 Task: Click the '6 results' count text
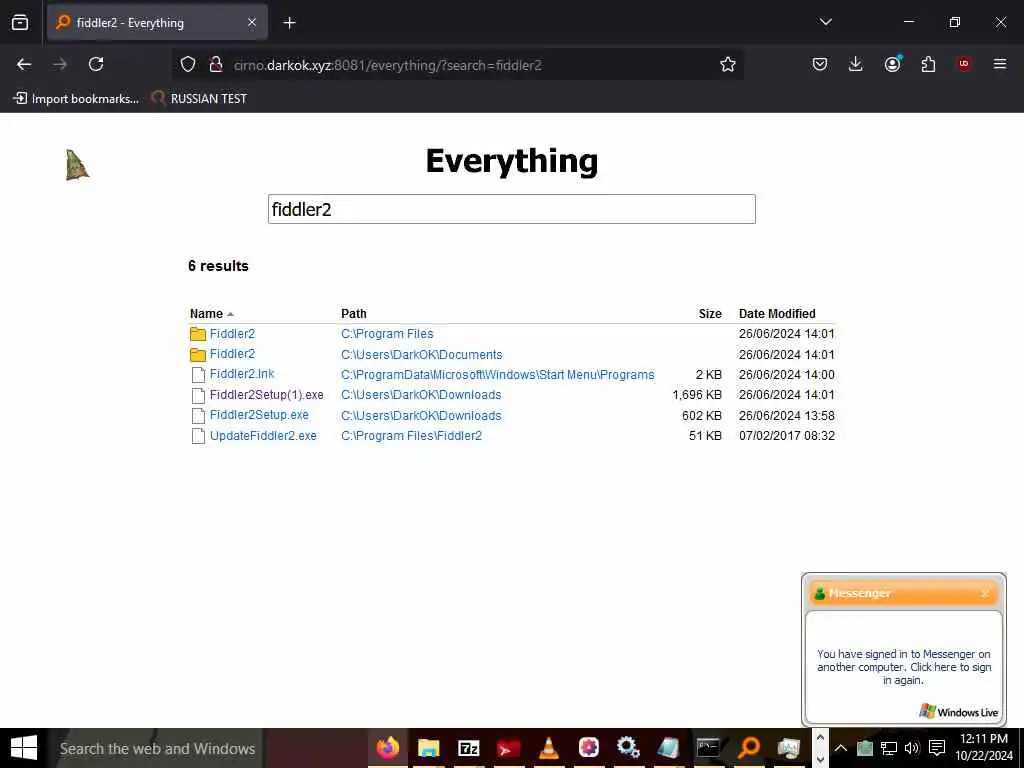[218, 266]
